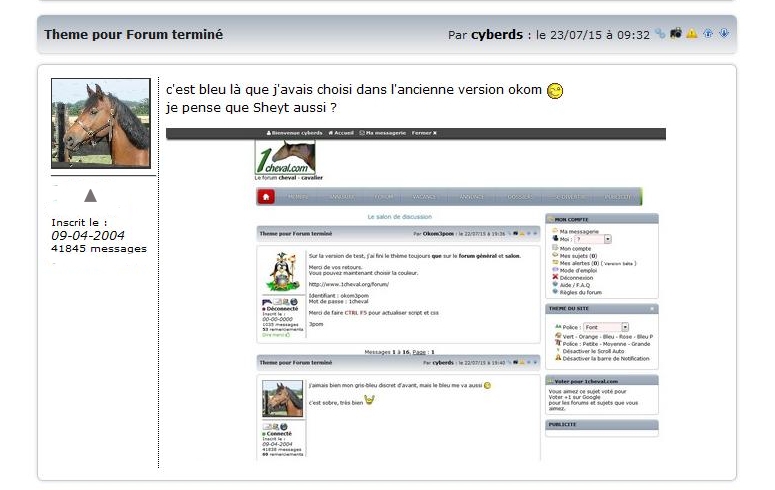Click the permalink chain icon in post header
The width and height of the screenshot is (775, 490).
pyautogui.click(x=661, y=34)
